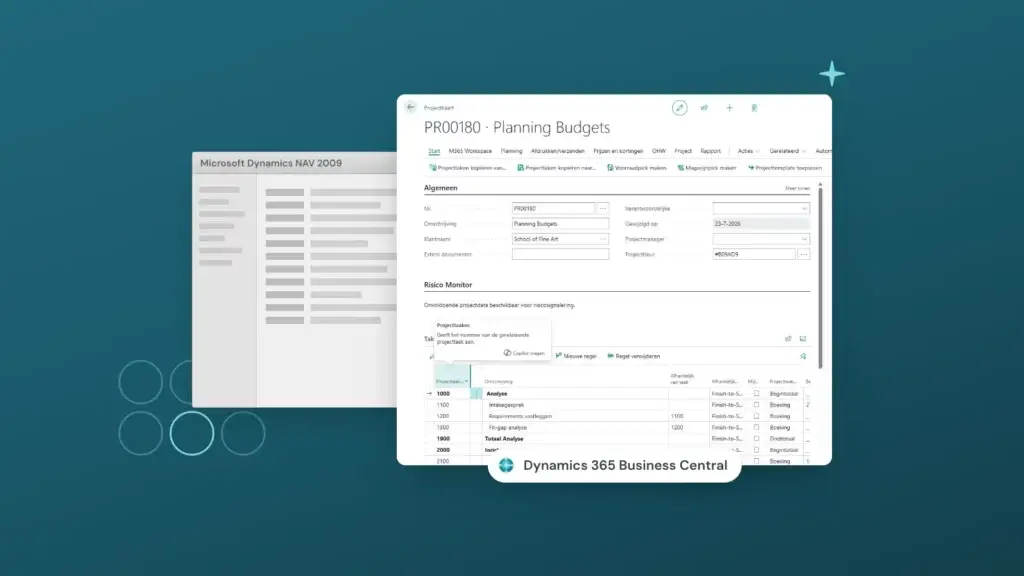This screenshot has width=1024, height=576.
Task: Open the OHW tab
Action: point(659,151)
